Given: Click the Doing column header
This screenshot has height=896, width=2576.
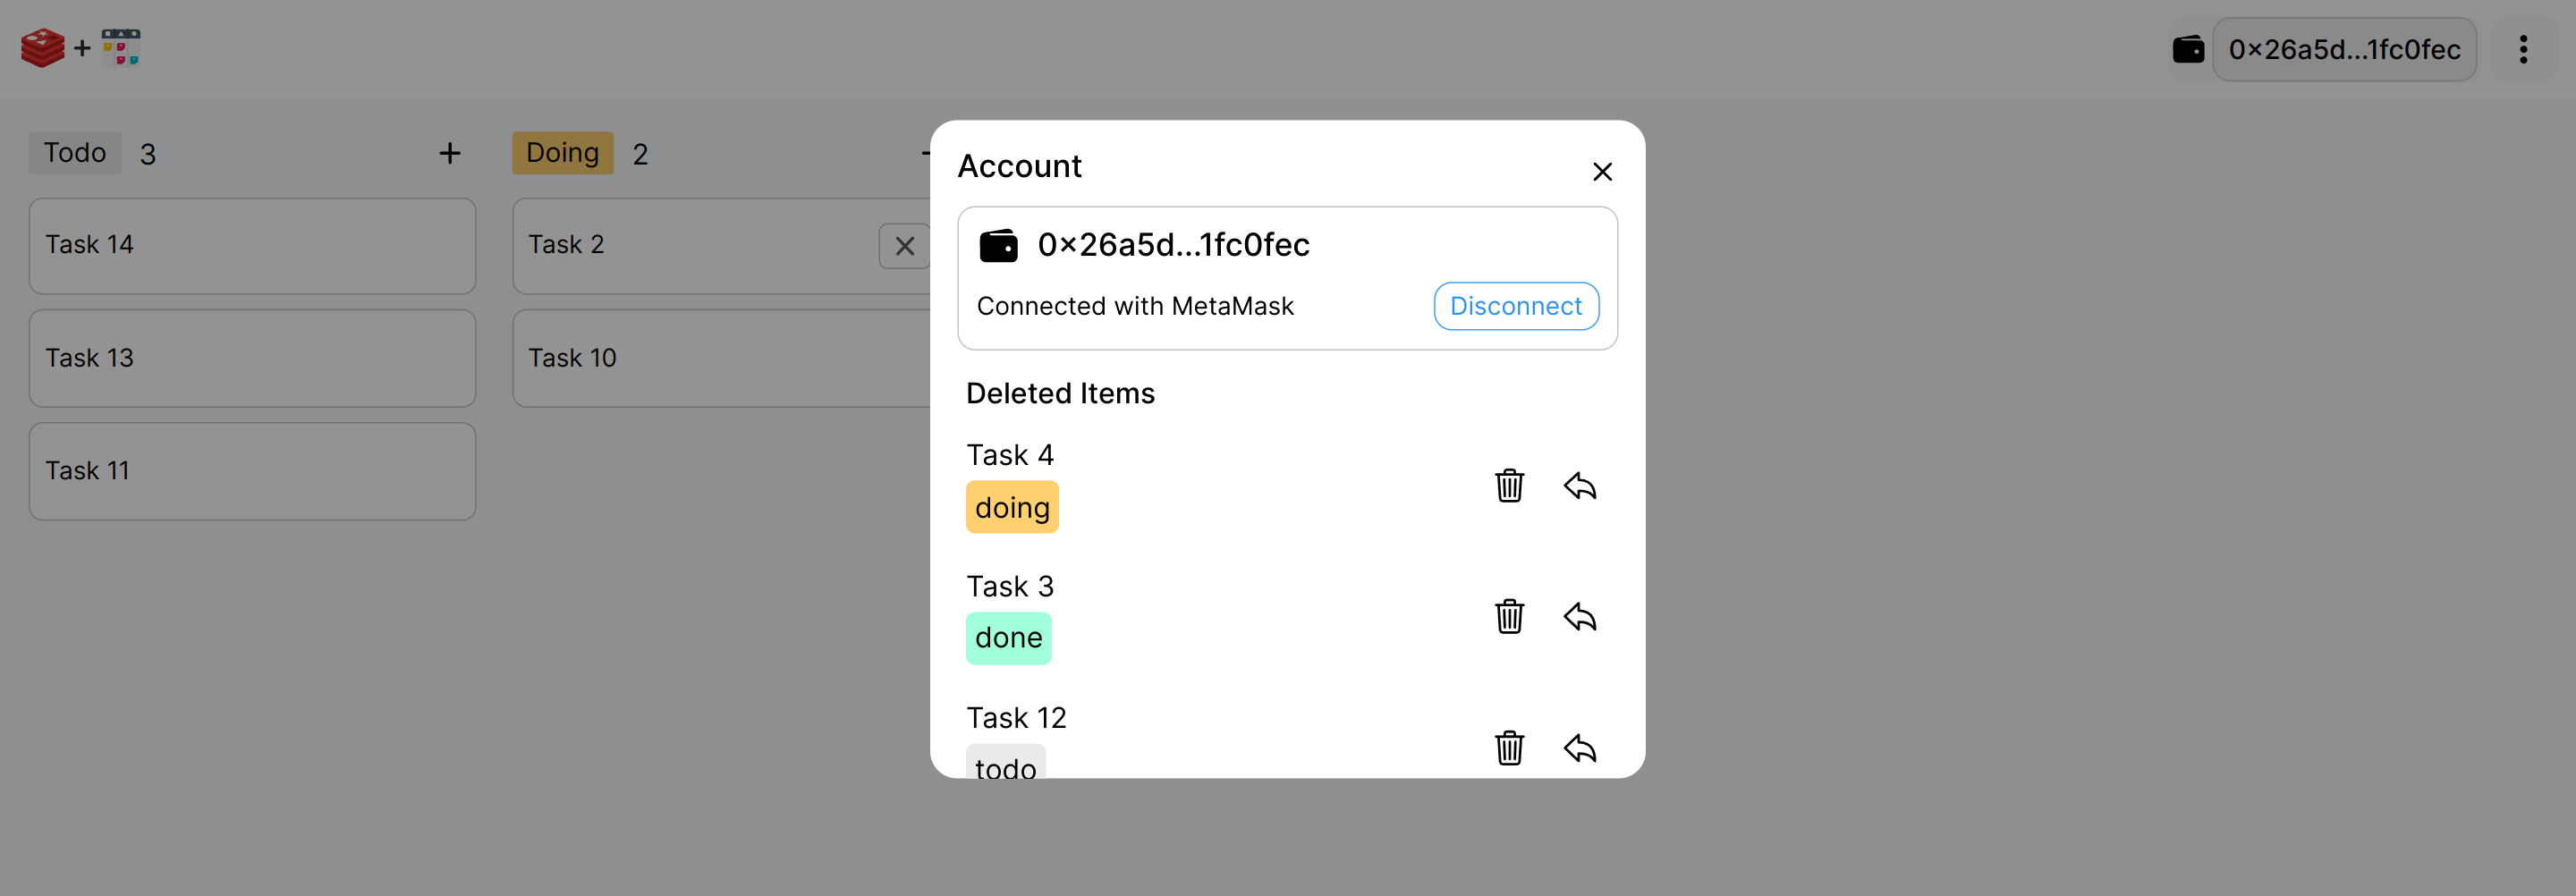Looking at the screenshot, I should tap(563, 152).
